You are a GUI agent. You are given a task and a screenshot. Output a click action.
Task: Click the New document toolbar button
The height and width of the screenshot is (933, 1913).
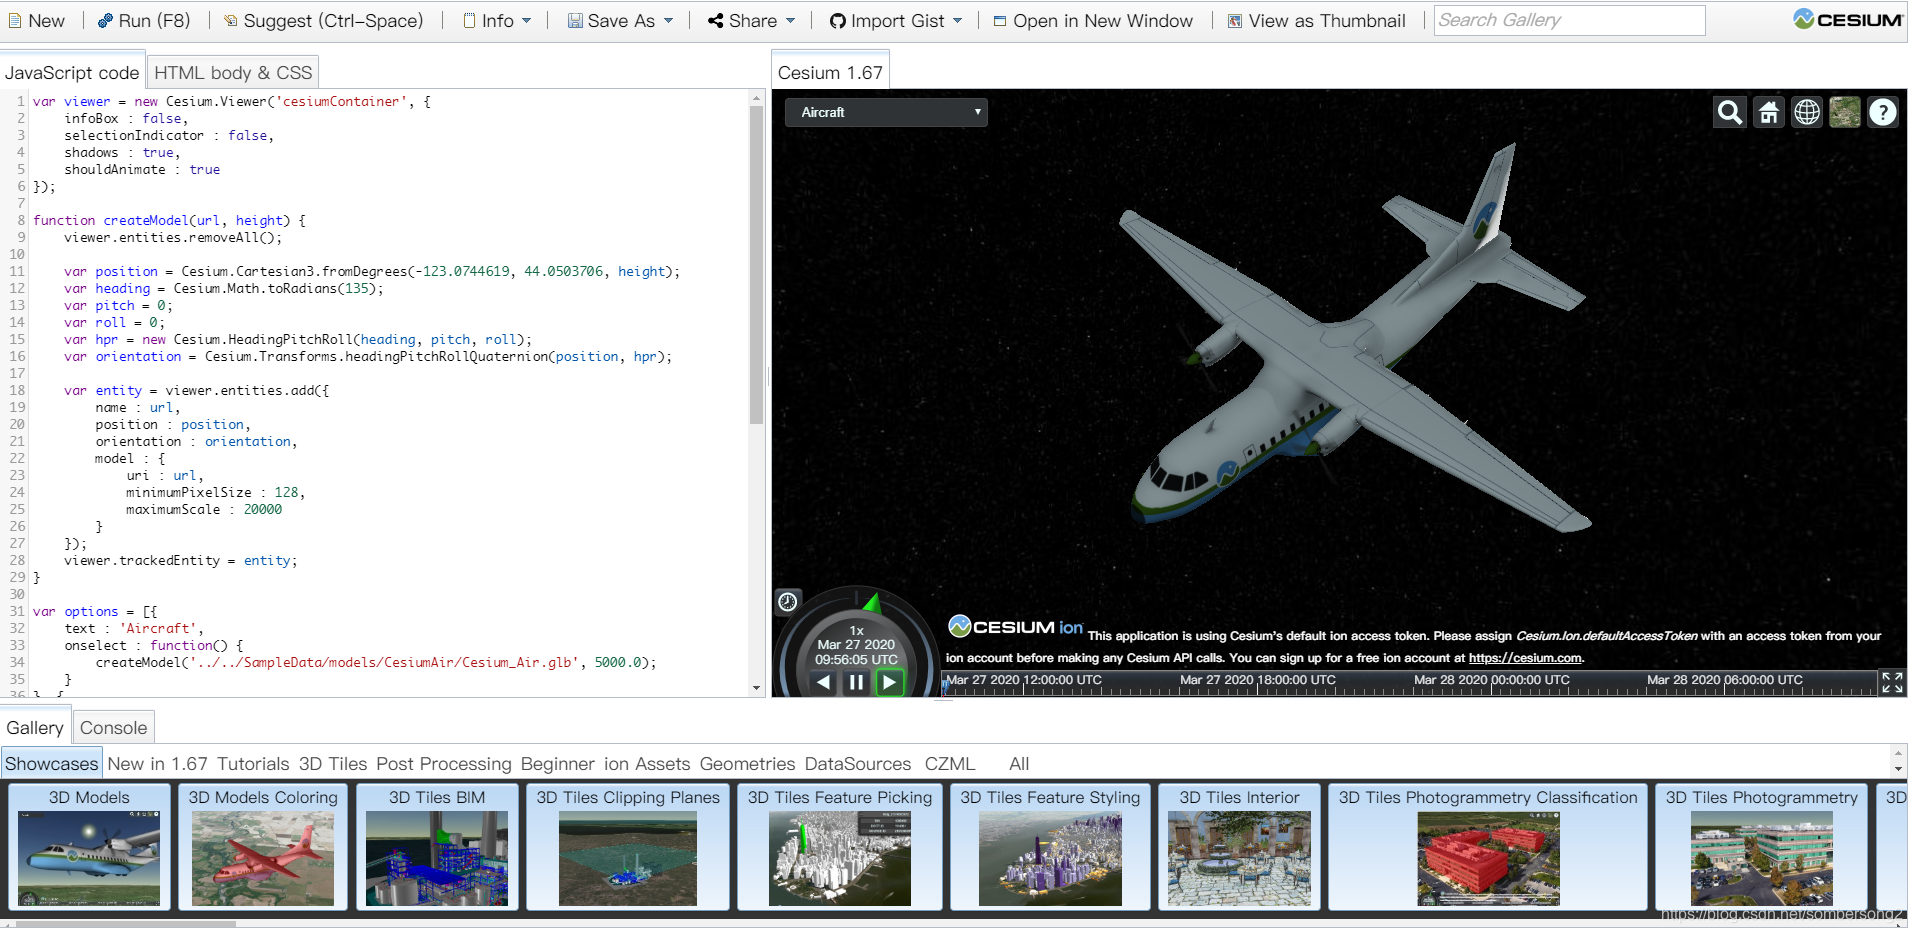tap(37, 21)
